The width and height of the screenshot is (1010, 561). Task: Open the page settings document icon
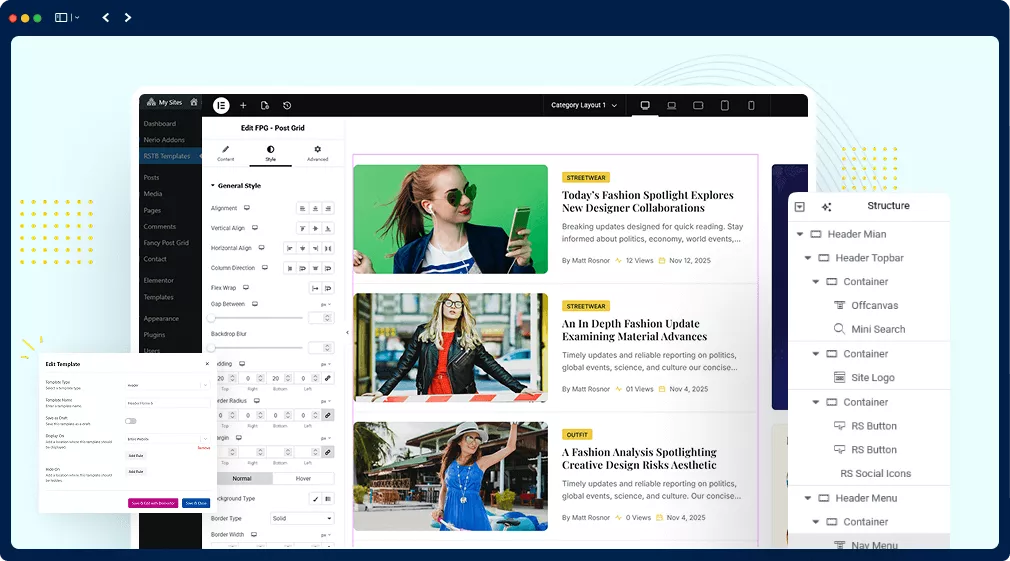(x=265, y=106)
